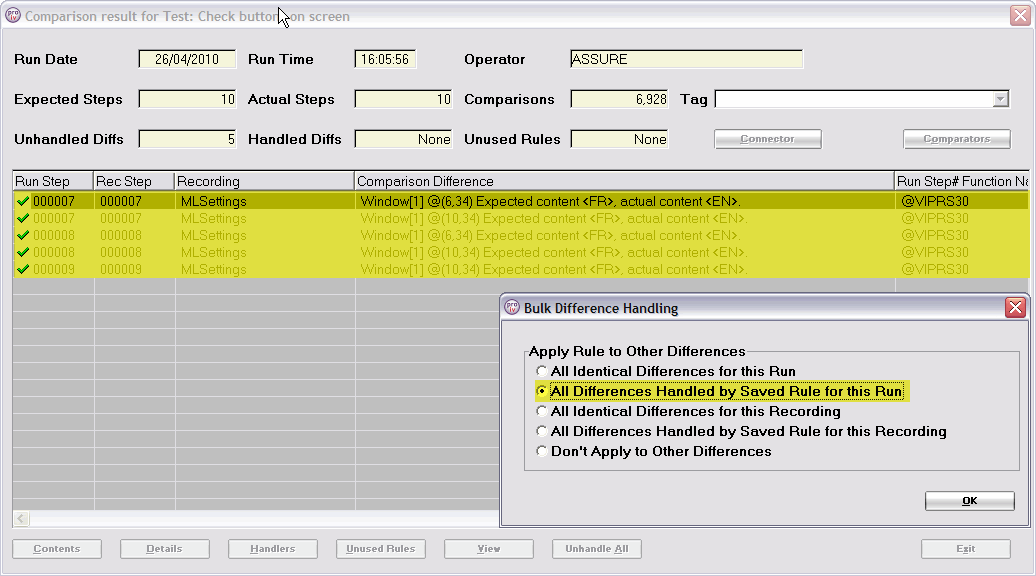Confirm Bulk Difference Handling with OK
This screenshot has width=1036, height=576.
(969, 501)
